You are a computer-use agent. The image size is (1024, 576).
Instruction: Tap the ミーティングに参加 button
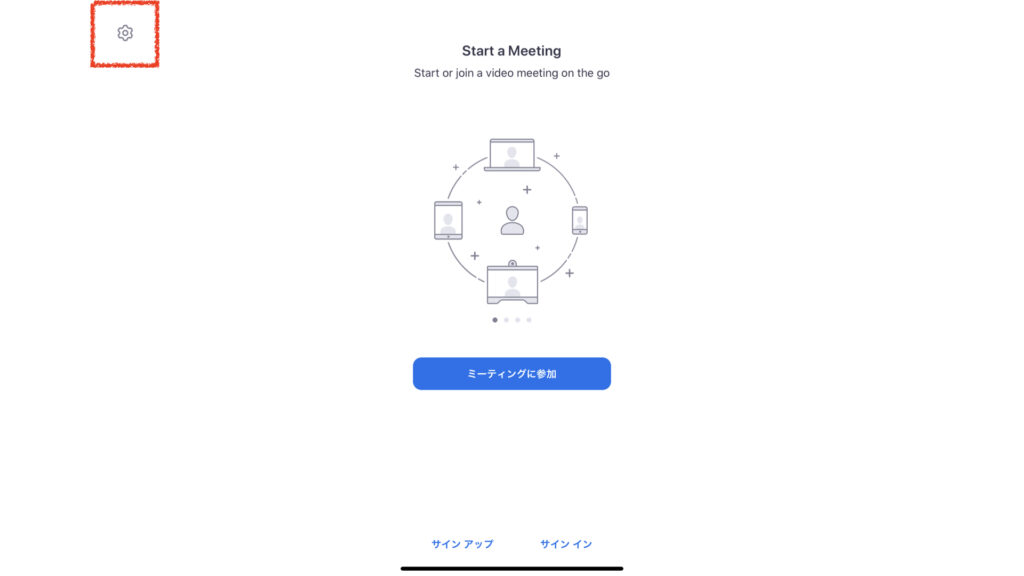coord(511,374)
